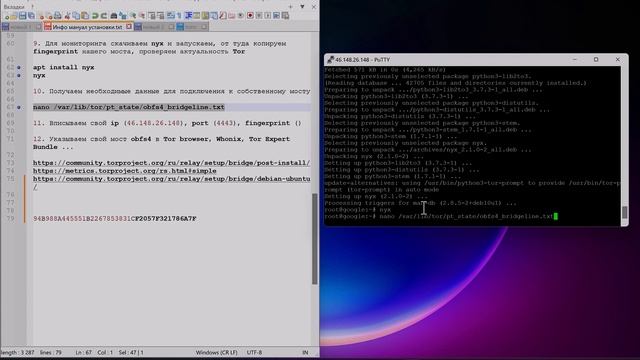This screenshot has width=640, height=360.
Task: Click the fingerprint hash on line 79
Action: 115,219
